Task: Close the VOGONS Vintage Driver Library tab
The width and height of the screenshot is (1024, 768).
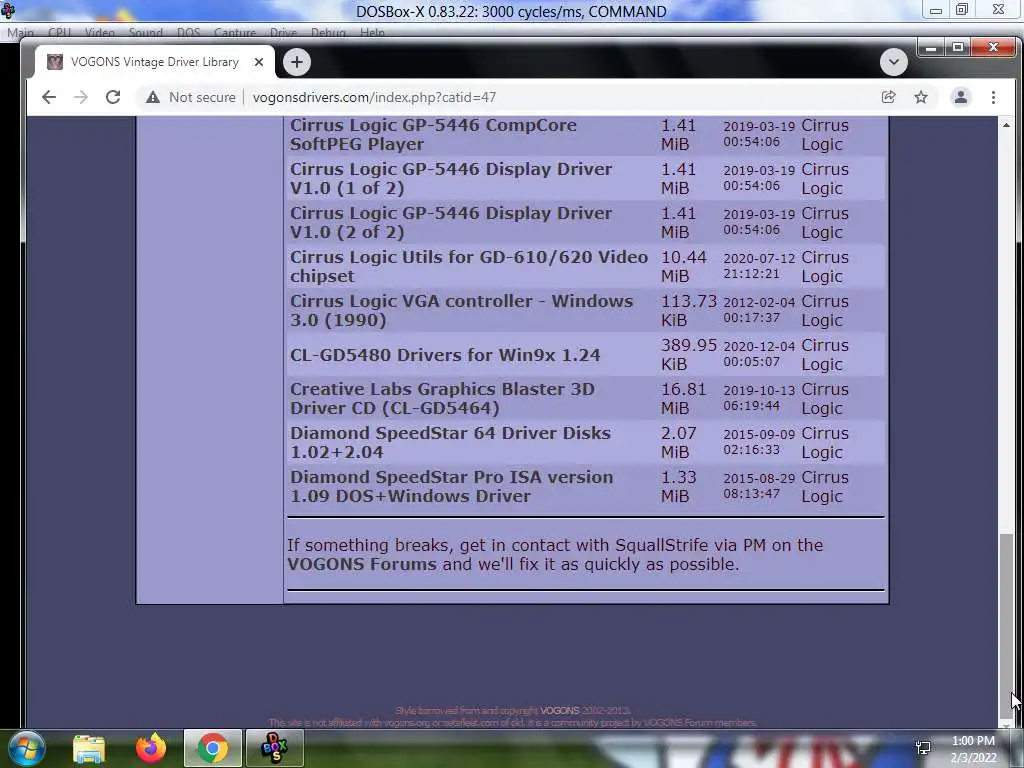Action: point(259,62)
